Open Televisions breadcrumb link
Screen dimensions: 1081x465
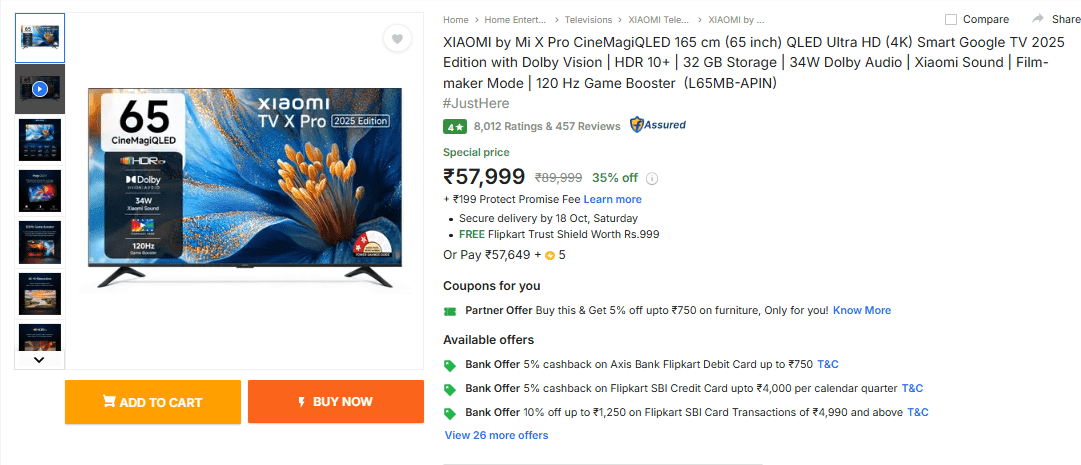point(588,19)
